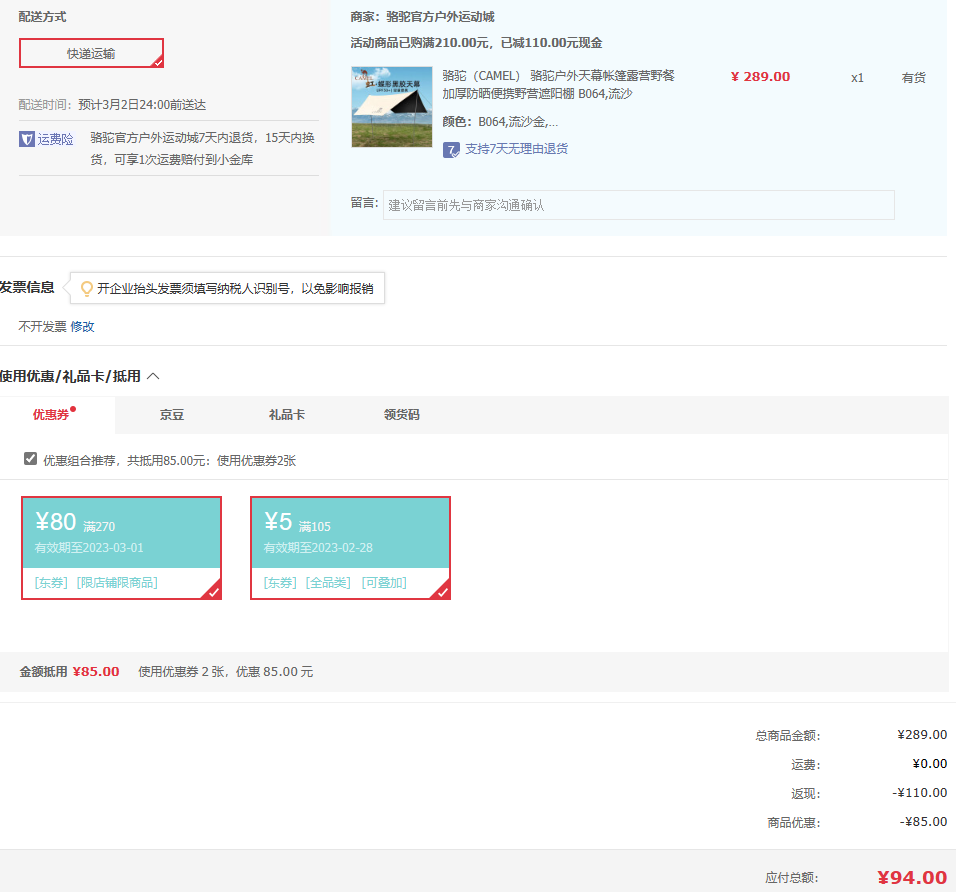
Task: Click the 返现 -¥110.00 value
Action: [x=919, y=793]
